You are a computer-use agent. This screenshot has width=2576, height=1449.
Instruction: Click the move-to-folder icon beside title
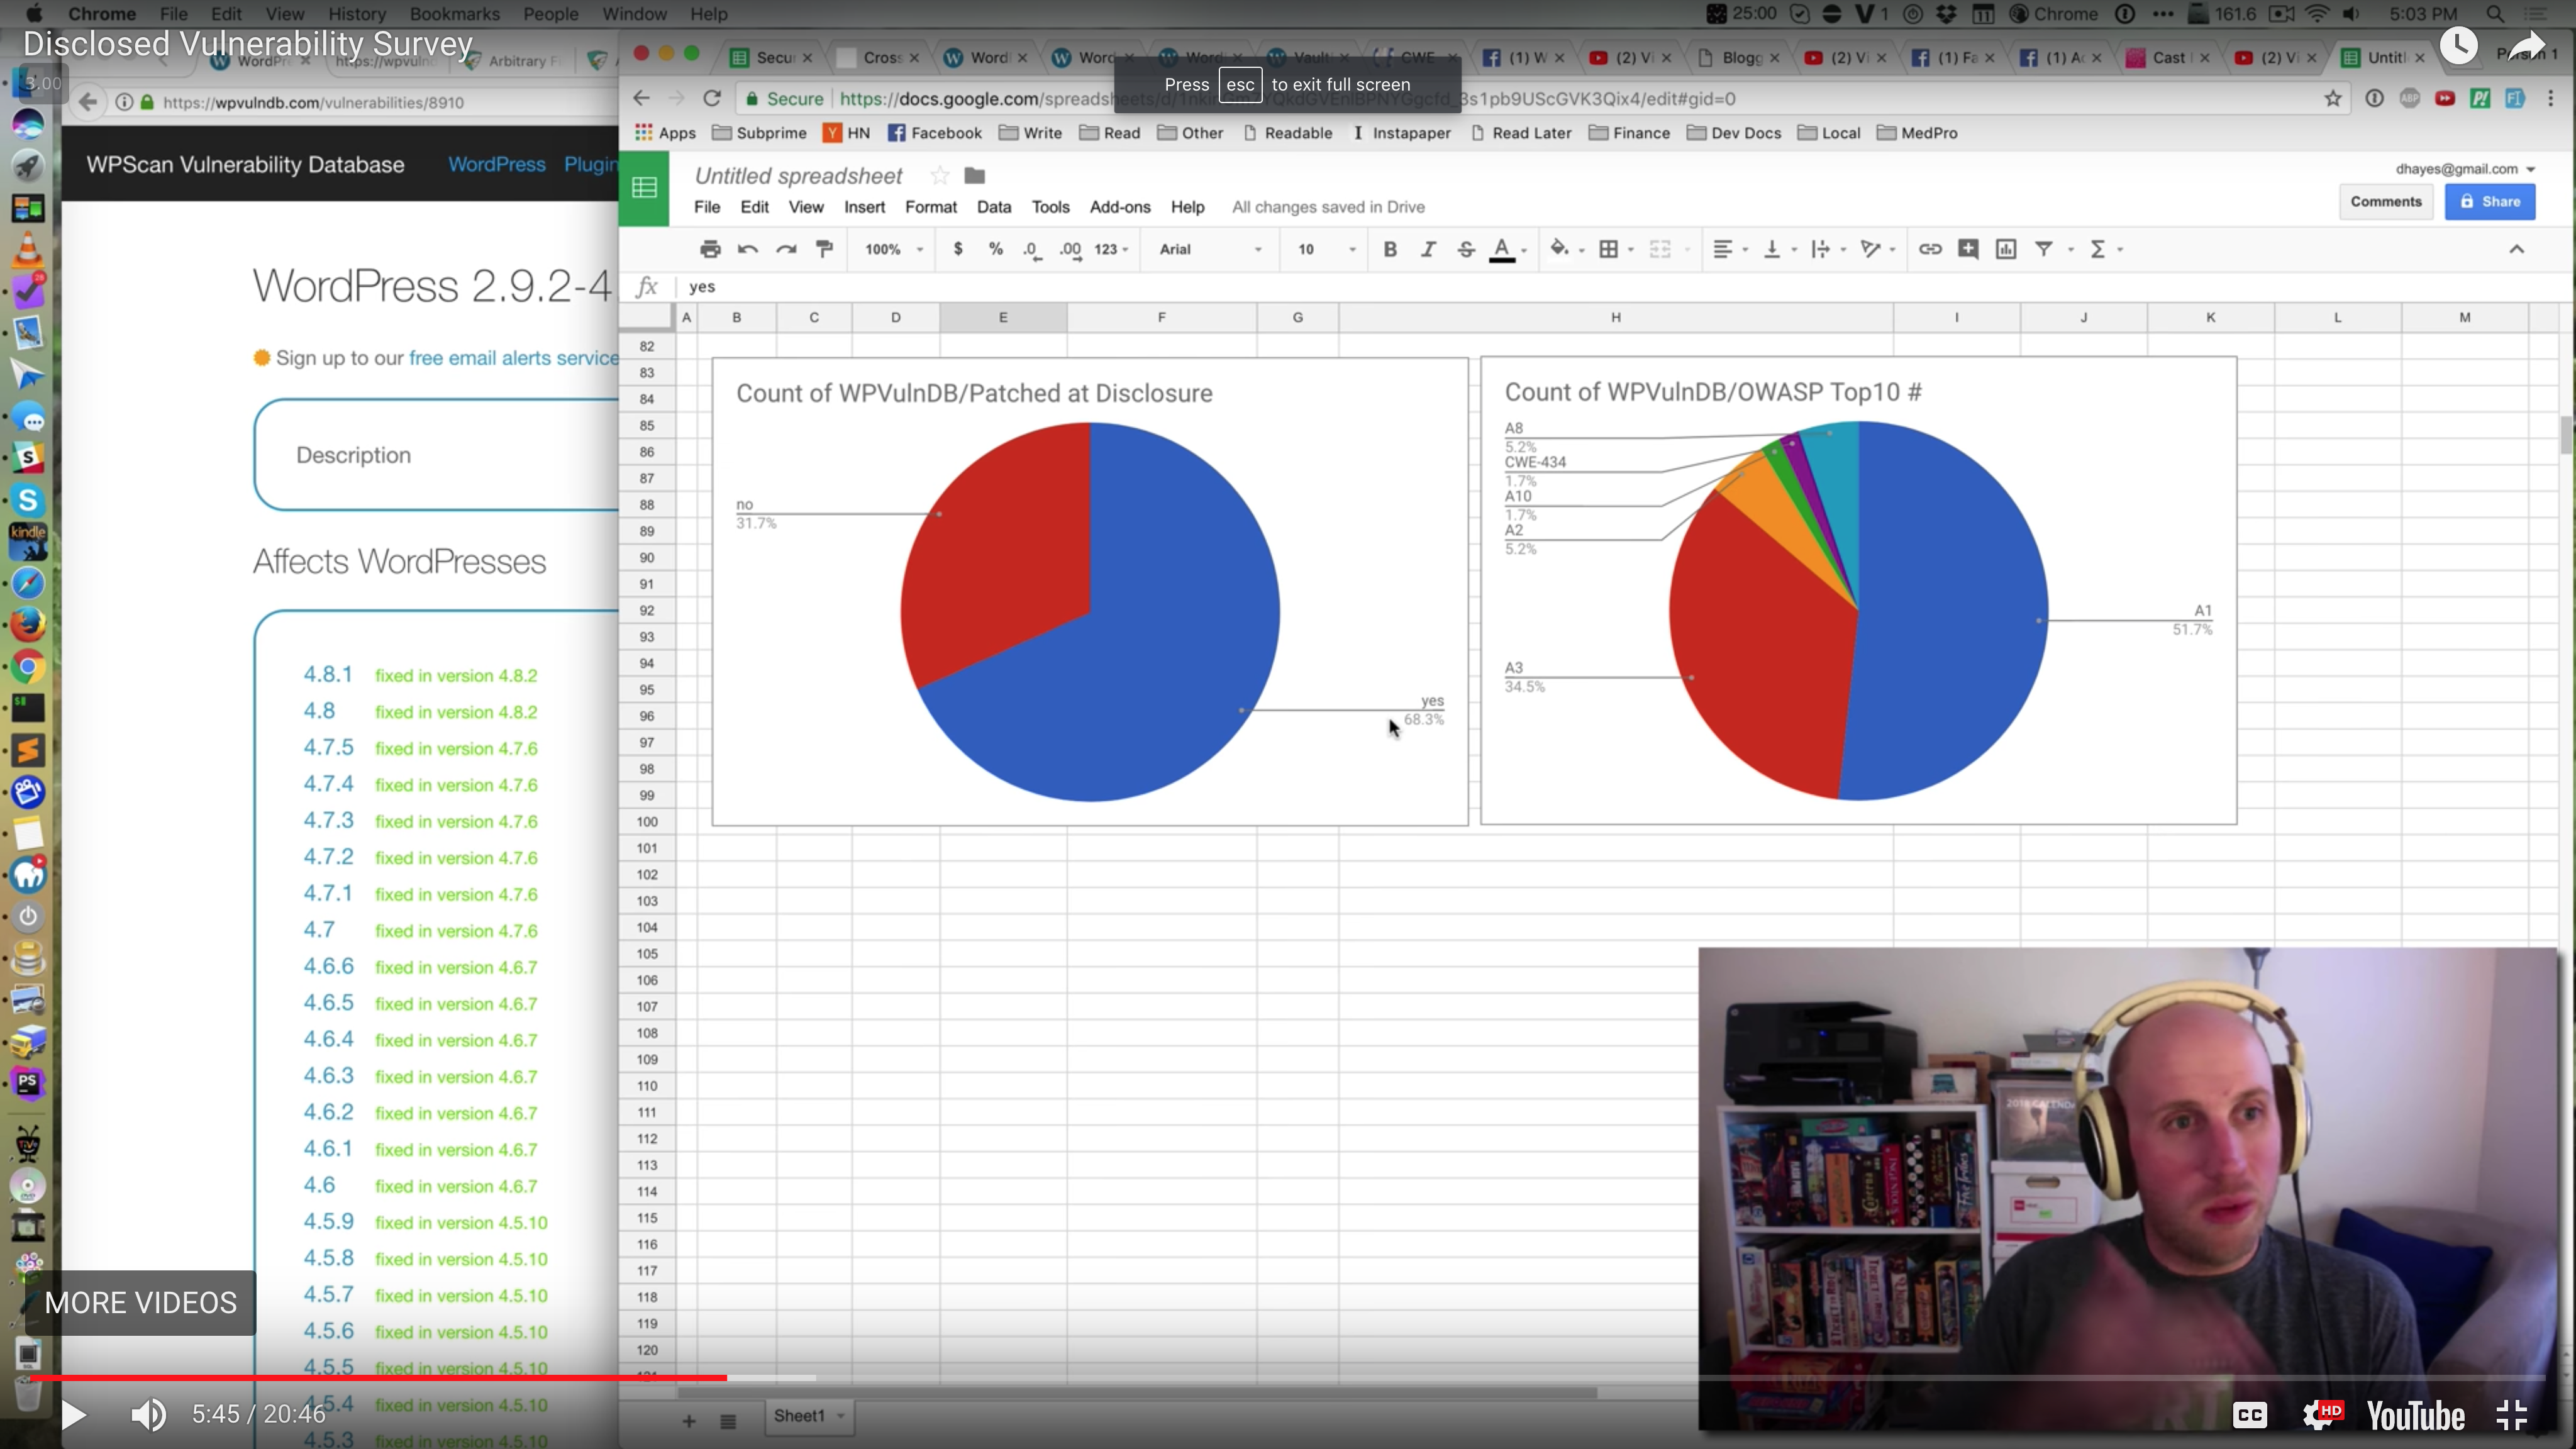[x=975, y=176]
